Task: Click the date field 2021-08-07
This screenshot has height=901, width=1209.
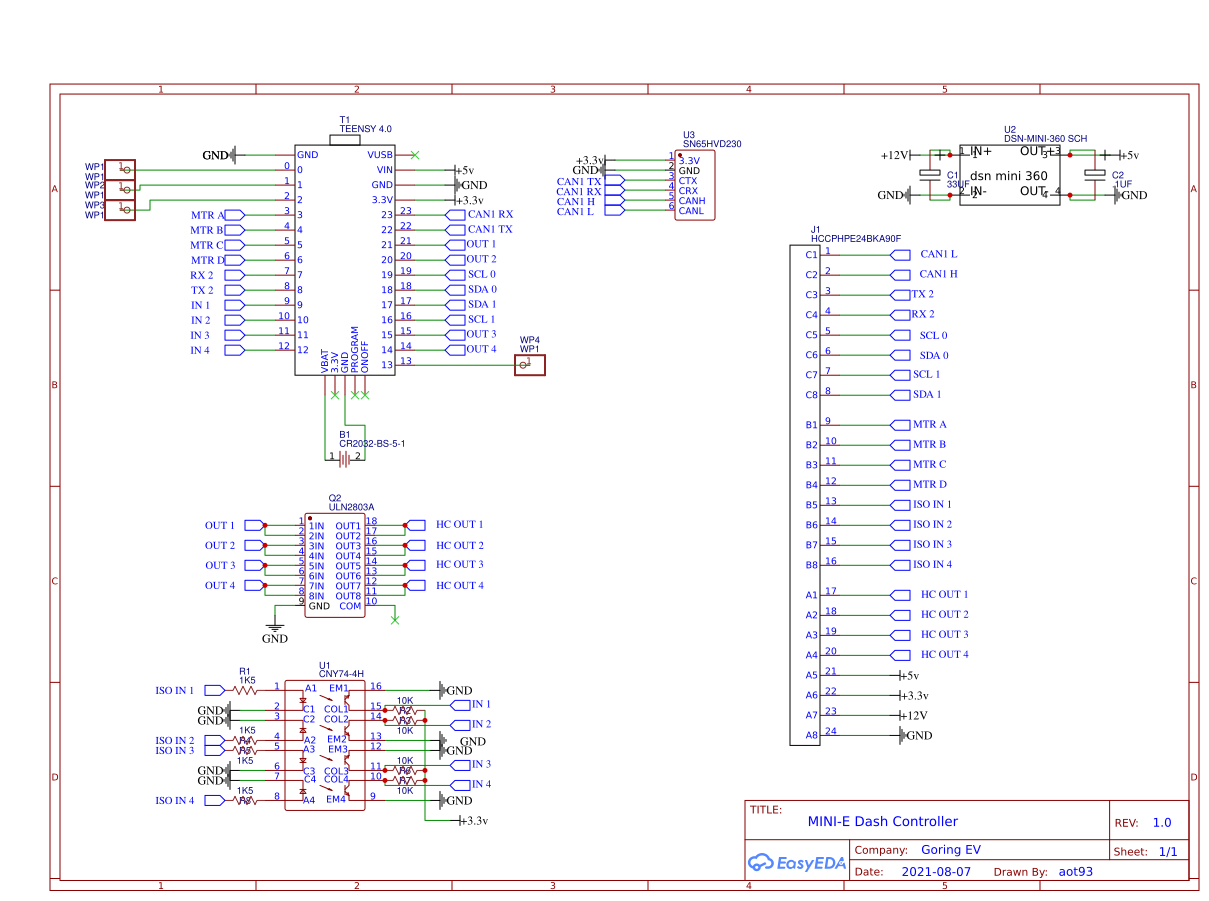Action: [936, 872]
